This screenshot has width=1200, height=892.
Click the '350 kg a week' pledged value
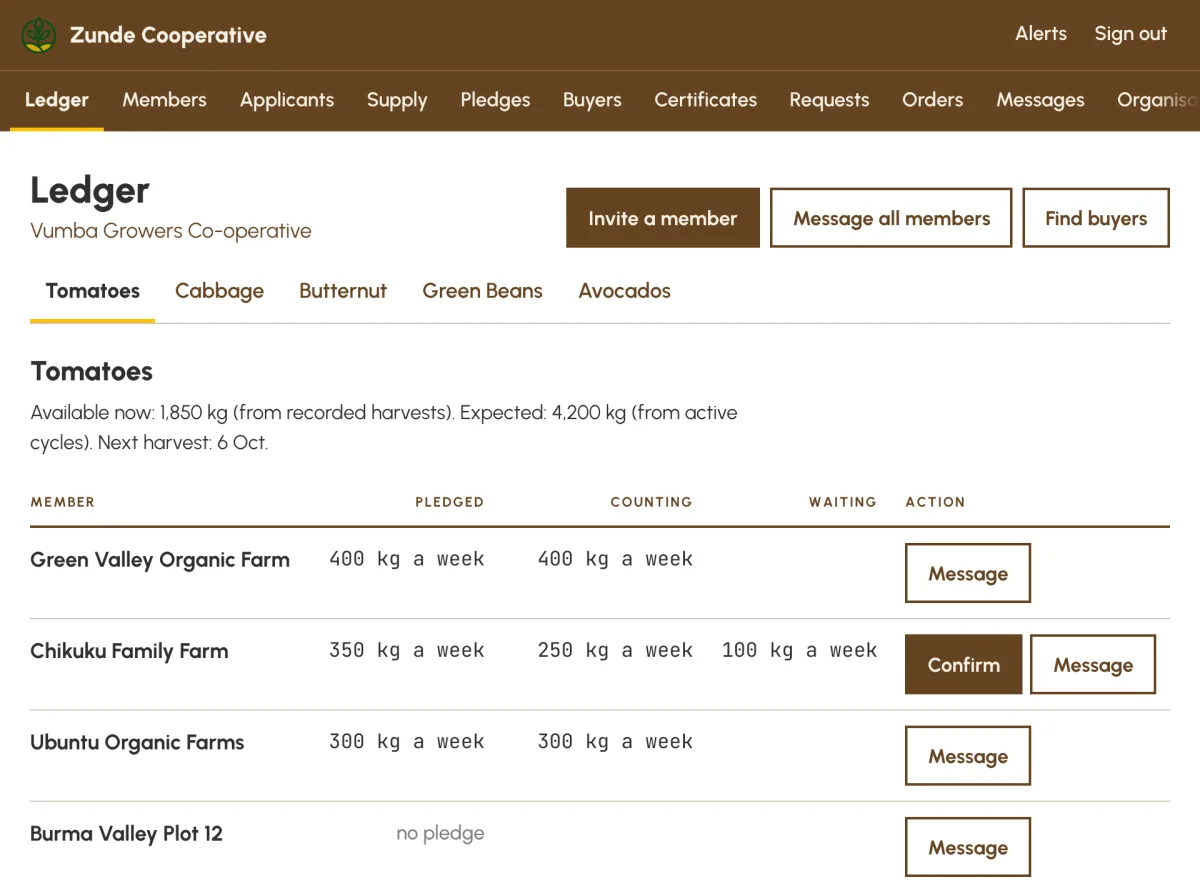click(406, 650)
